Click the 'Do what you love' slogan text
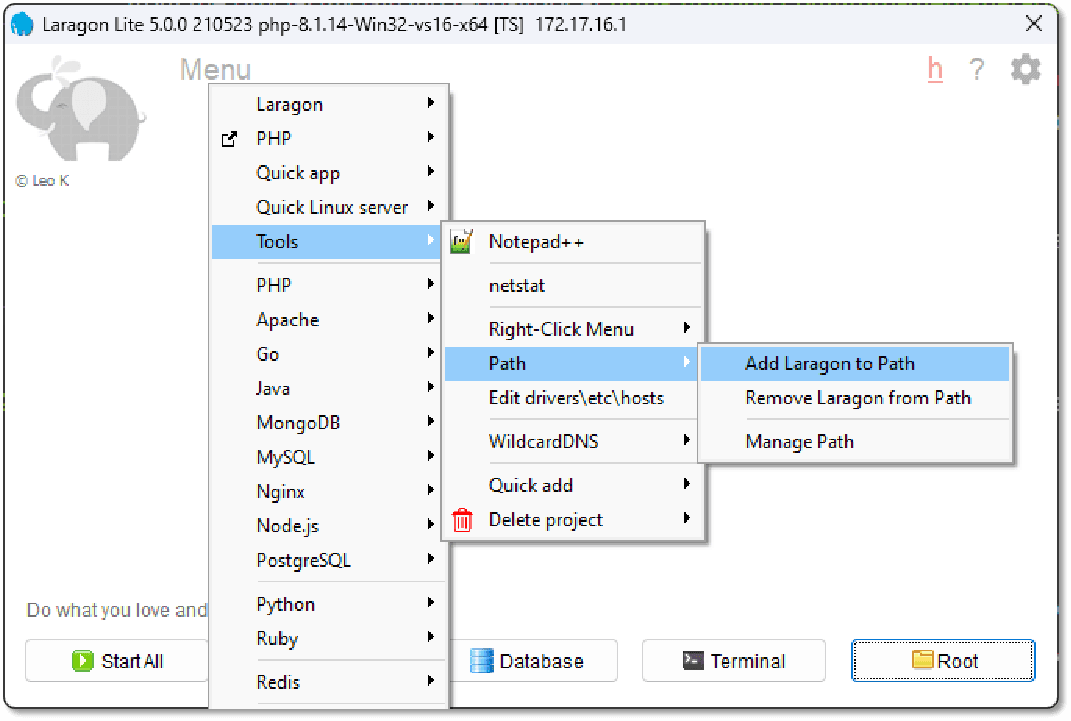This screenshot has width=1071, height=721. point(117,610)
